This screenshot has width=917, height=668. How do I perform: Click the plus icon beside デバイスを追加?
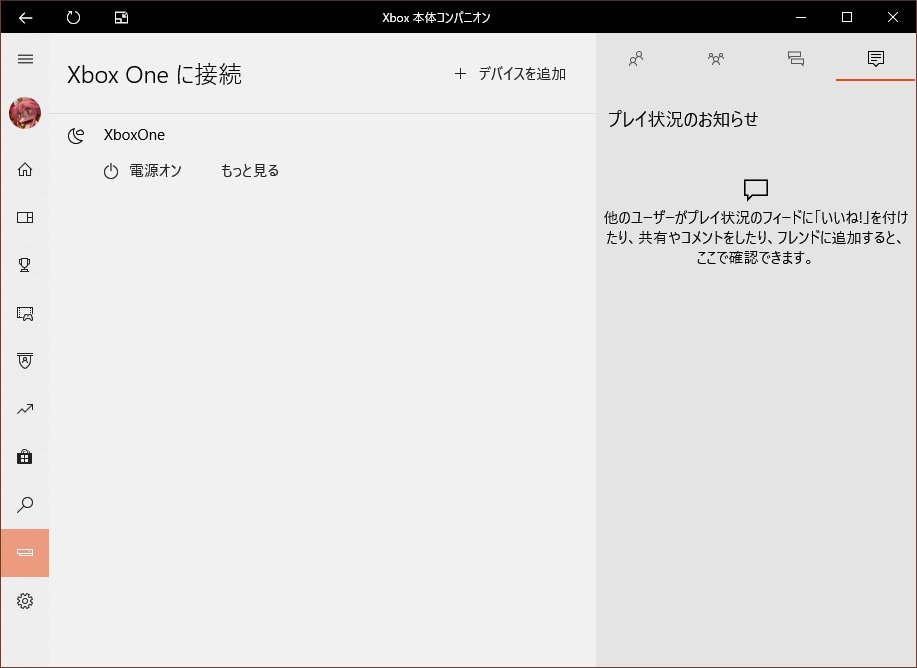point(460,74)
